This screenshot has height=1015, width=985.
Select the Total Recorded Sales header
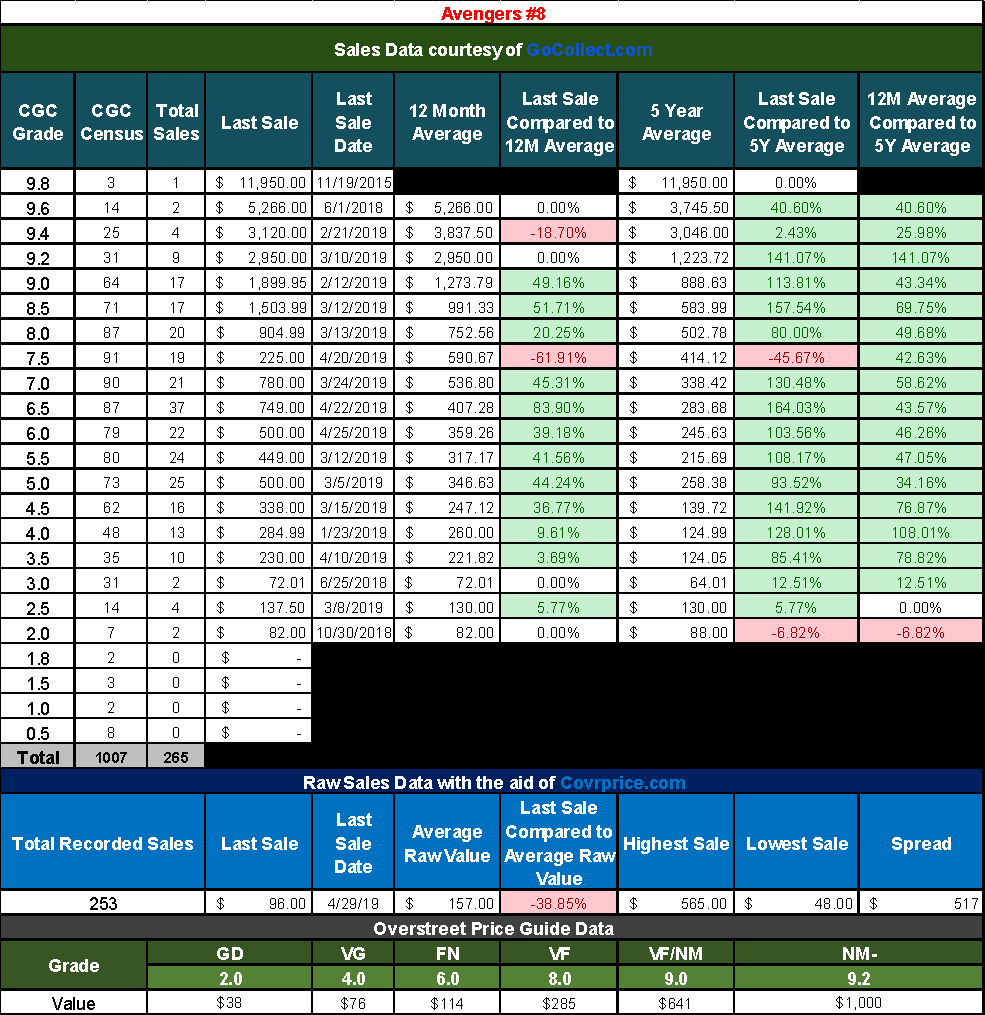[103, 843]
